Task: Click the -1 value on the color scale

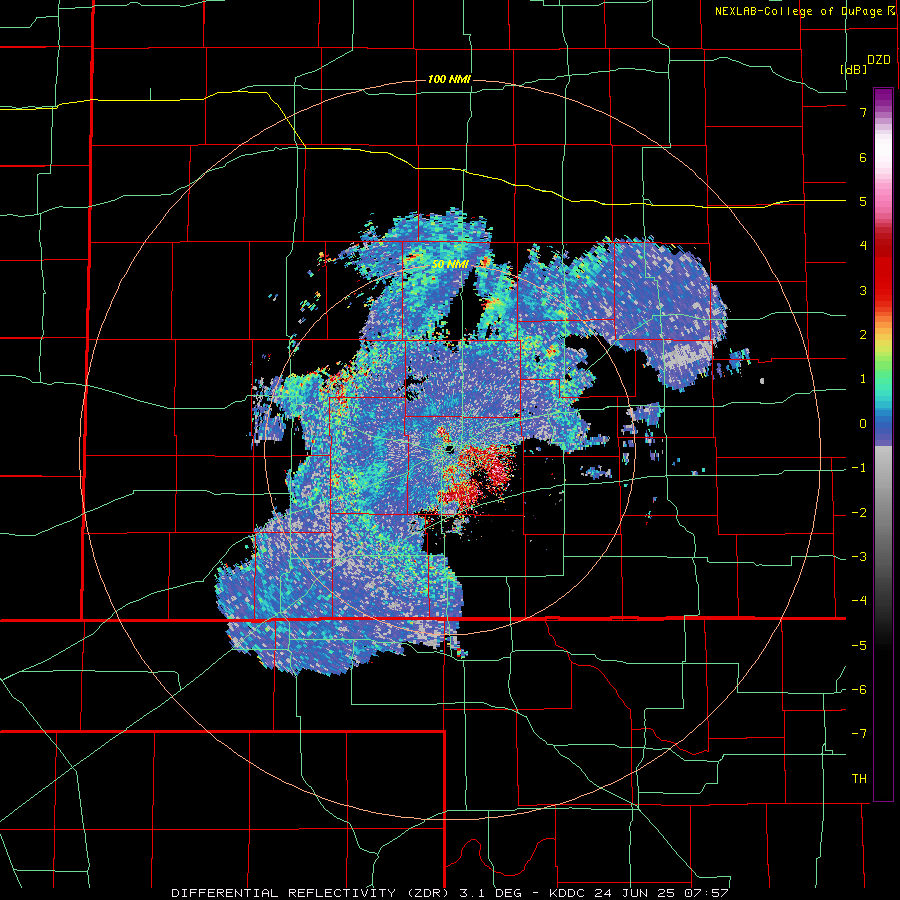Action: pyautogui.click(x=859, y=468)
